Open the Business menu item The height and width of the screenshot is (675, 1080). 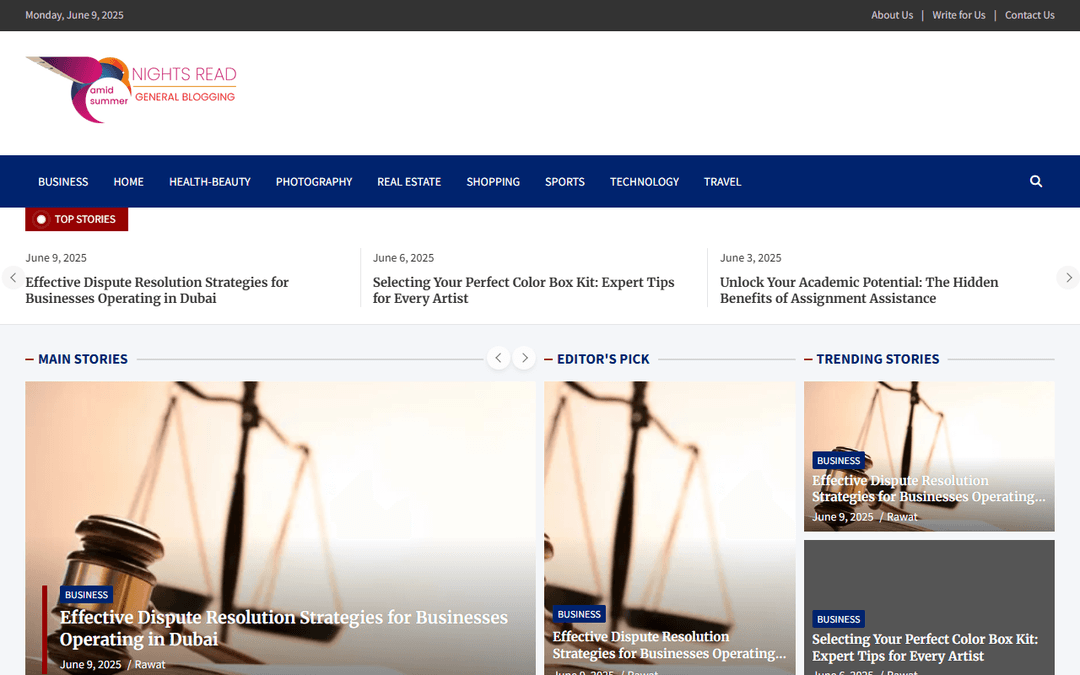point(63,182)
